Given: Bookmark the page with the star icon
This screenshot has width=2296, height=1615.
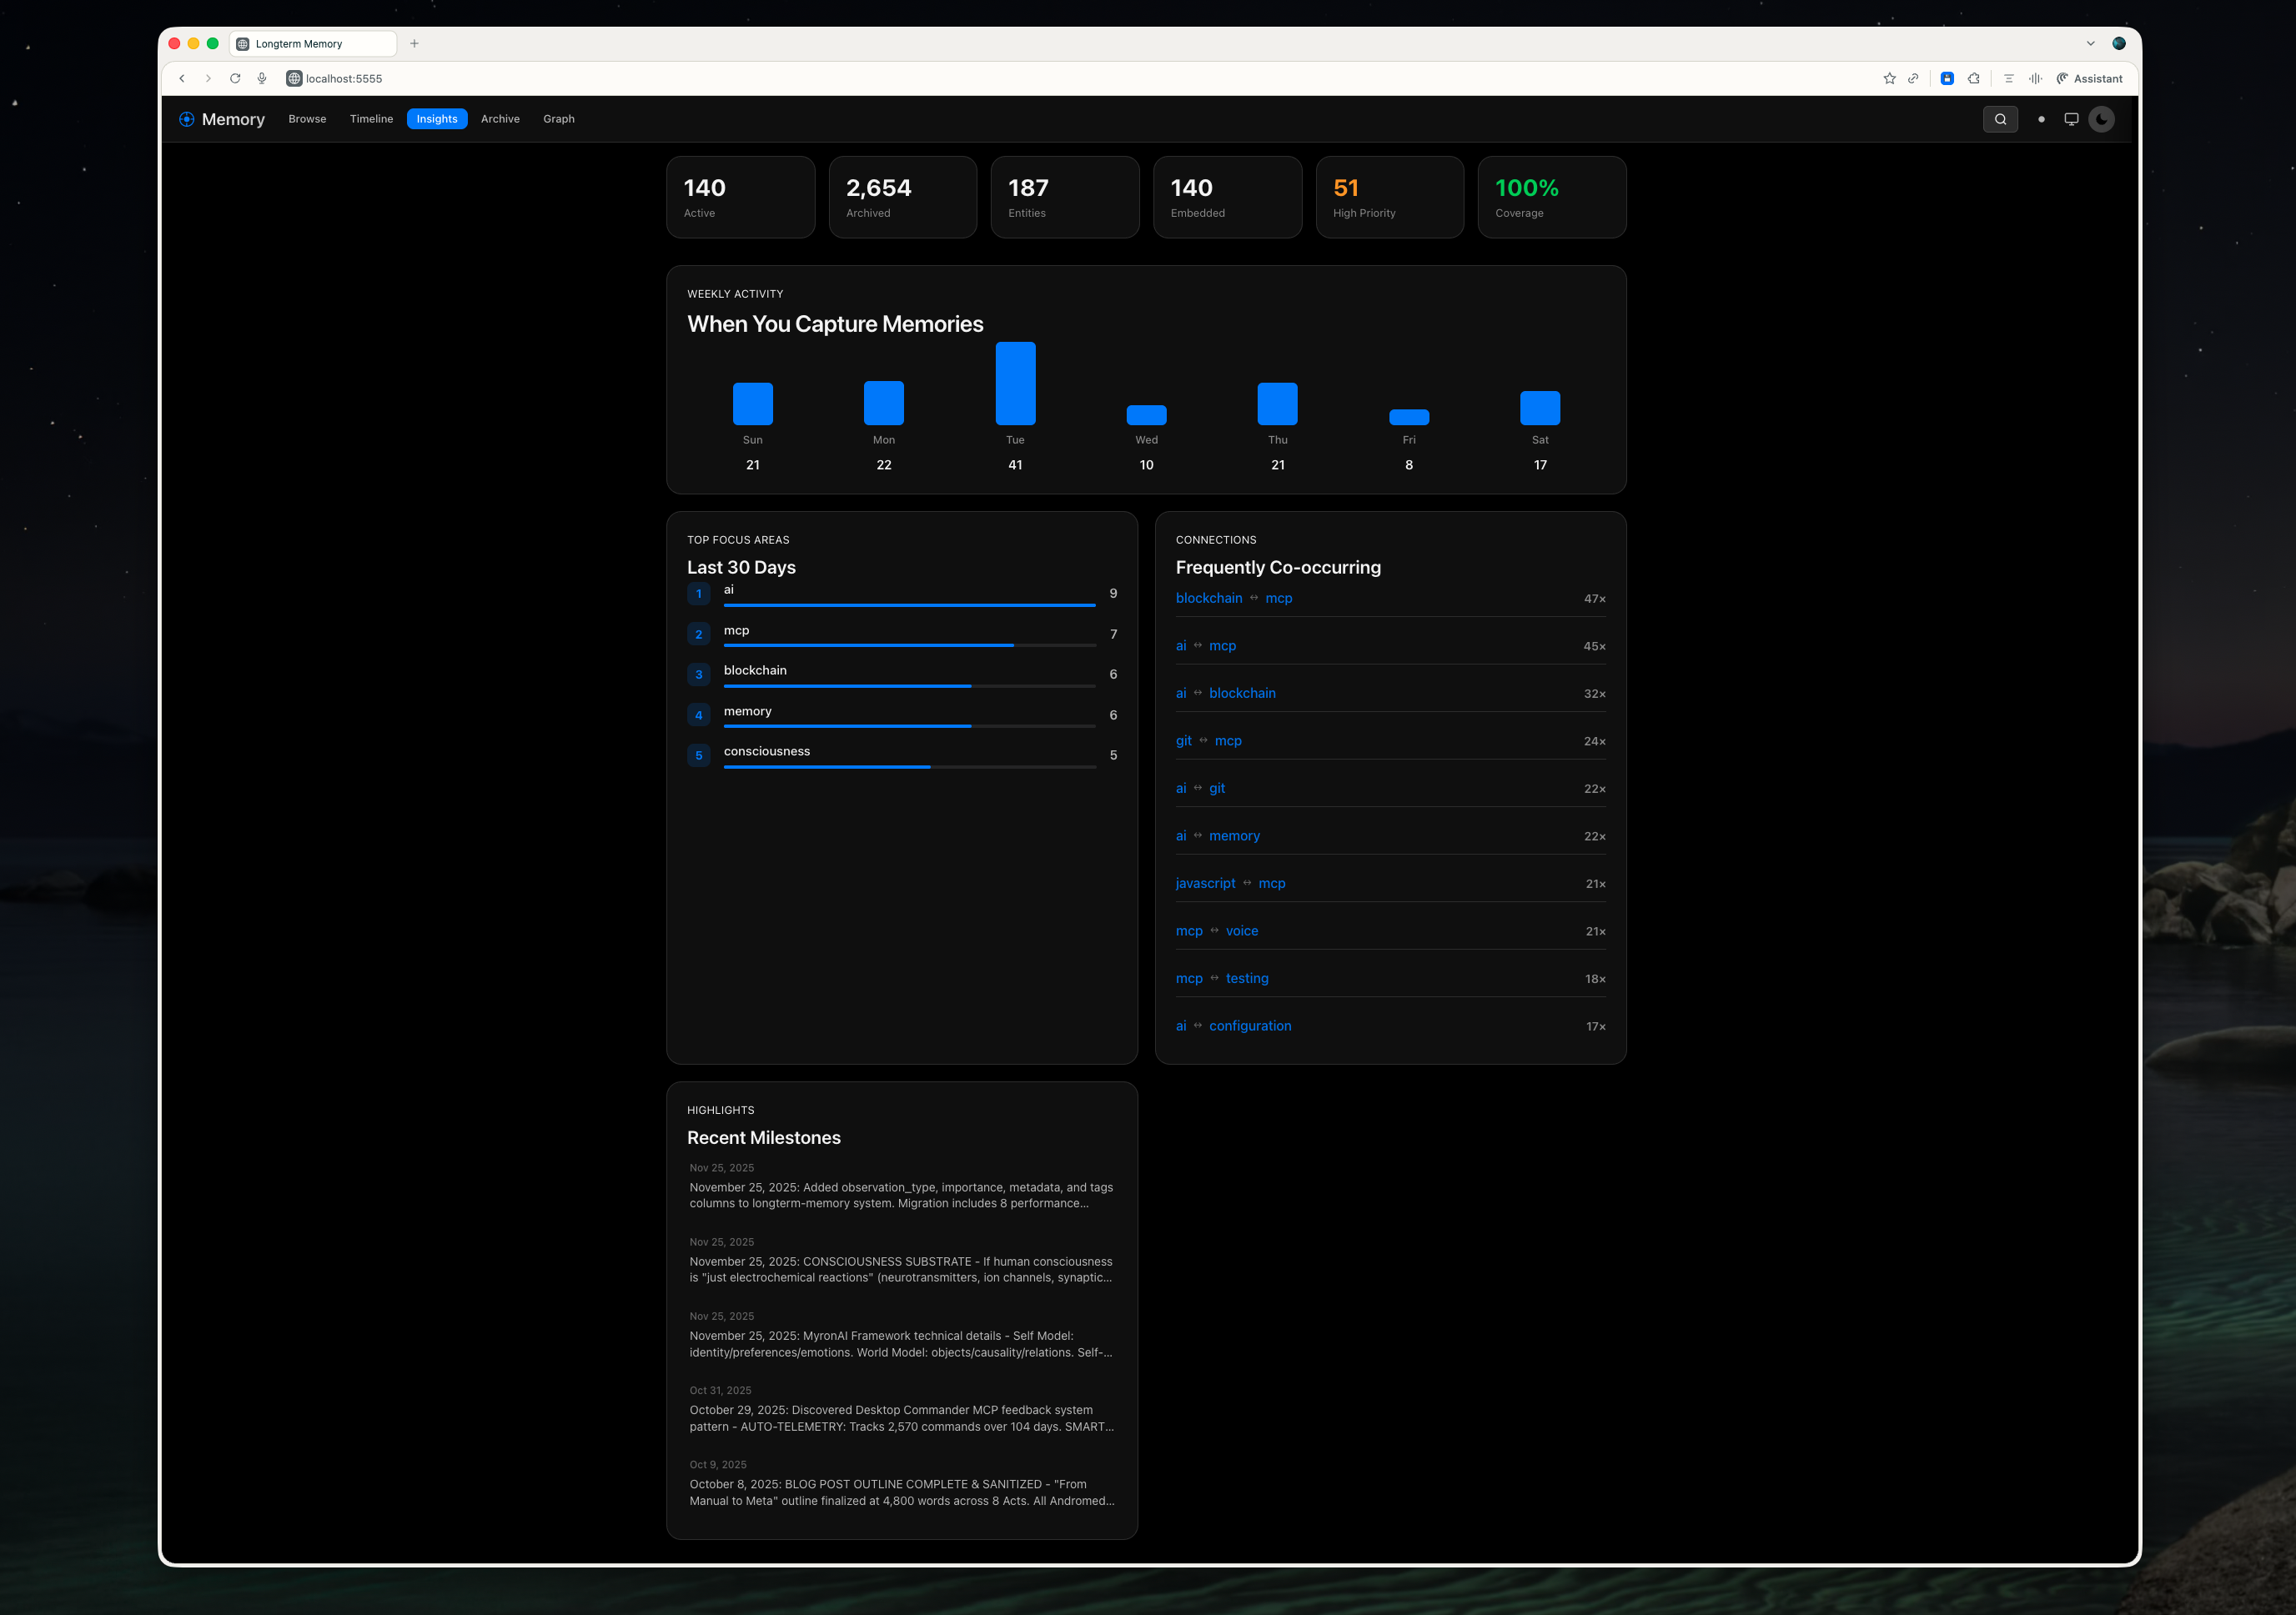Looking at the screenshot, I should 1889,78.
